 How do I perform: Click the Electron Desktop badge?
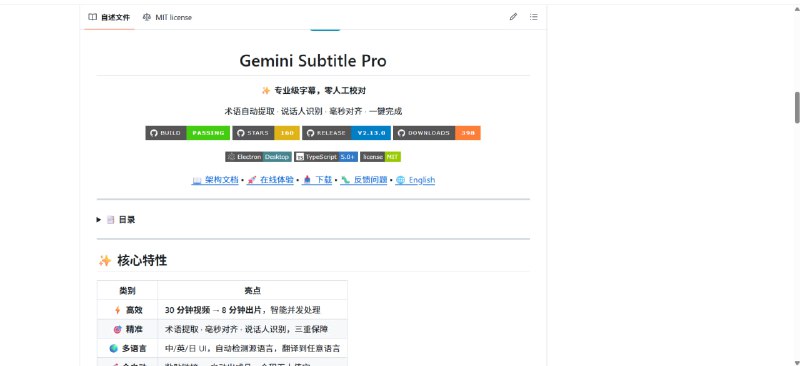[258, 157]
